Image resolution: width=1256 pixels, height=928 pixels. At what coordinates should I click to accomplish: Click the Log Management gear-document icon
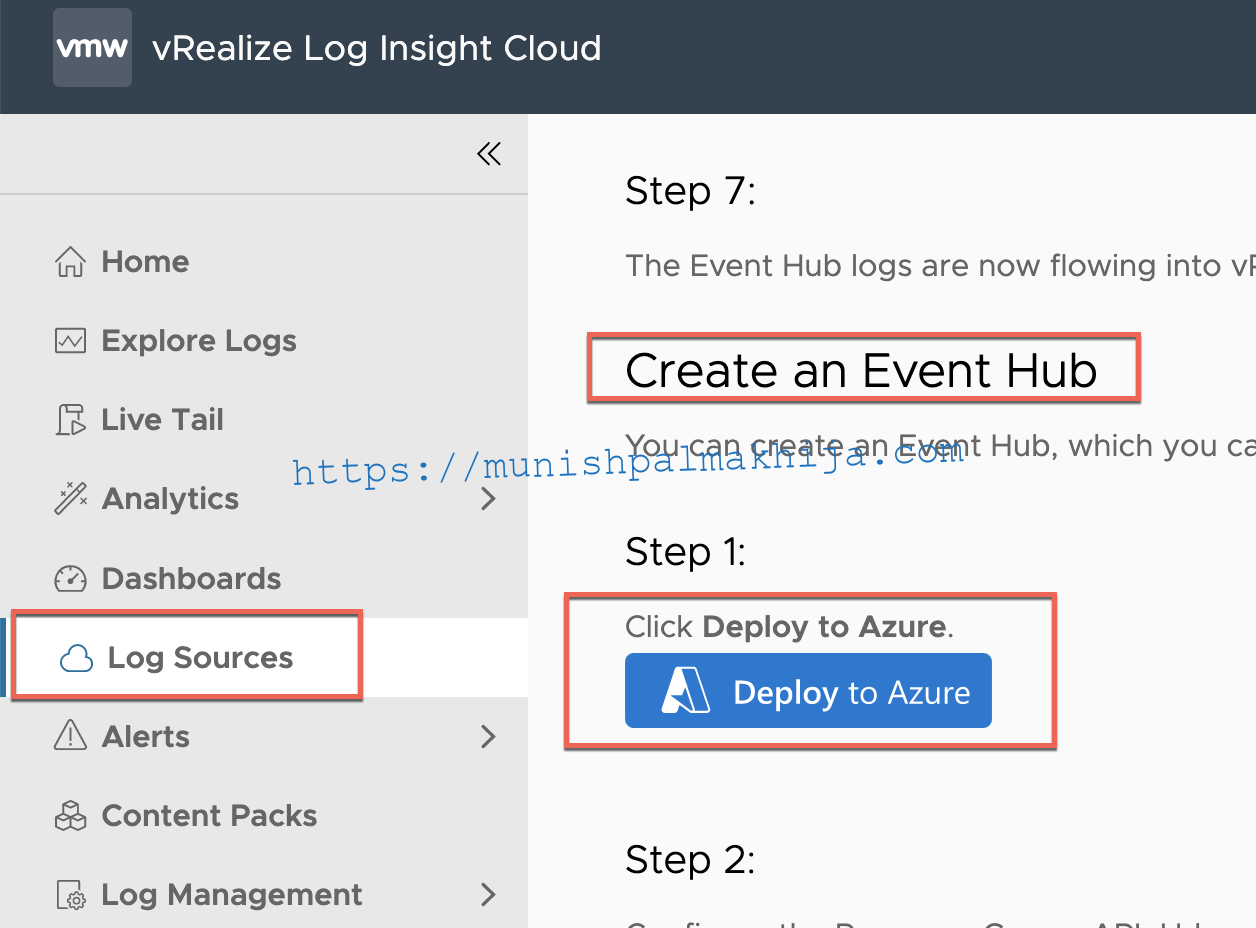coord(70,894)
